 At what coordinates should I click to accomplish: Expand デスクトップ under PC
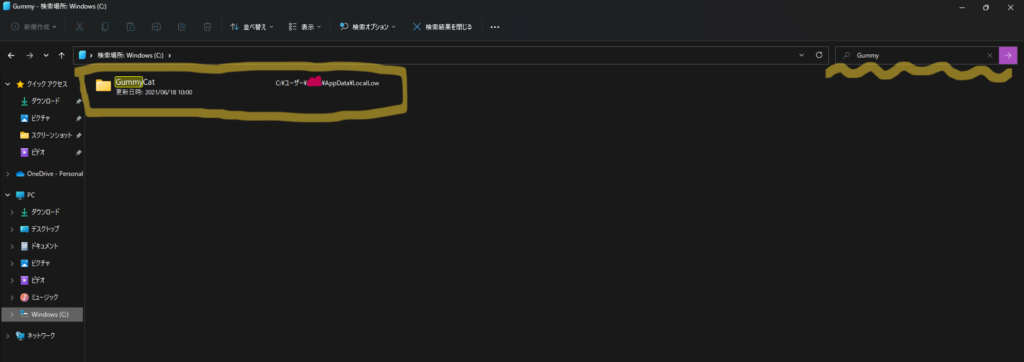(x=12, y=229)
